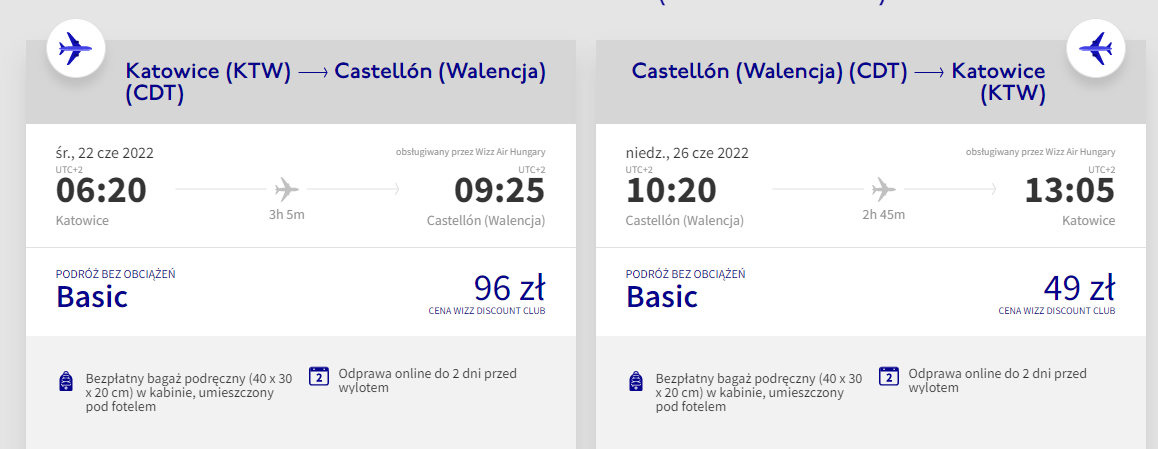This screenshot has height=449, width=1158.
Task: Click the 96 zł outbound price
Action: click(509, 289)
